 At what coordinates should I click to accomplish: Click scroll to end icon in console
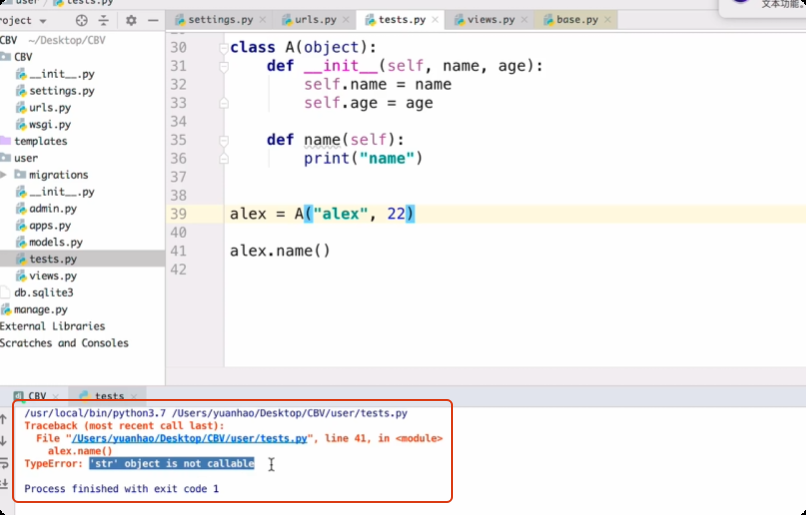click(4, 484)
